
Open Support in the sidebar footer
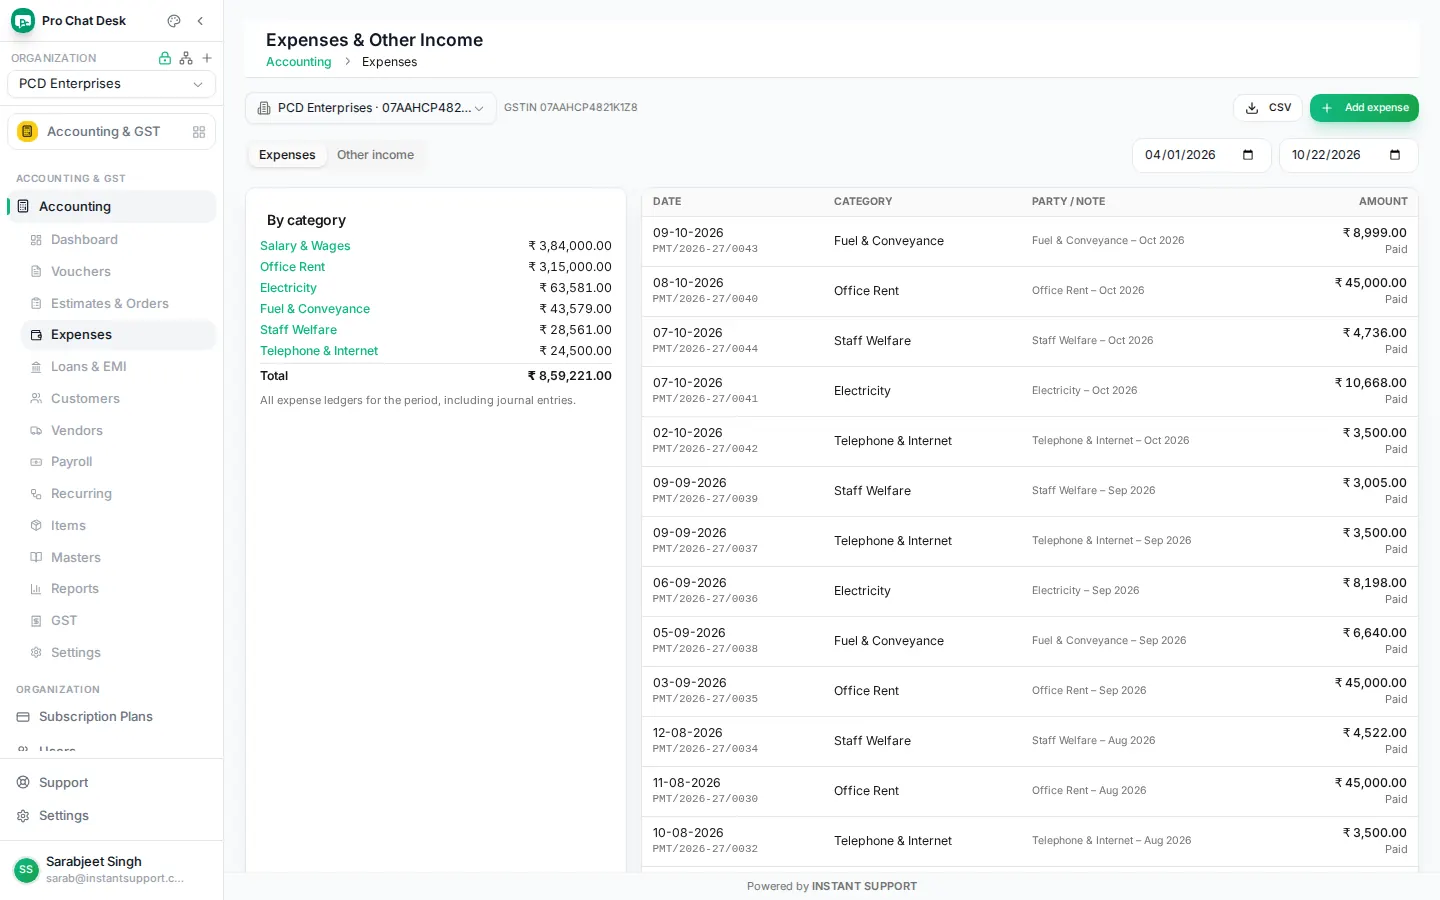pyautogui.click(x=111, y=783)
